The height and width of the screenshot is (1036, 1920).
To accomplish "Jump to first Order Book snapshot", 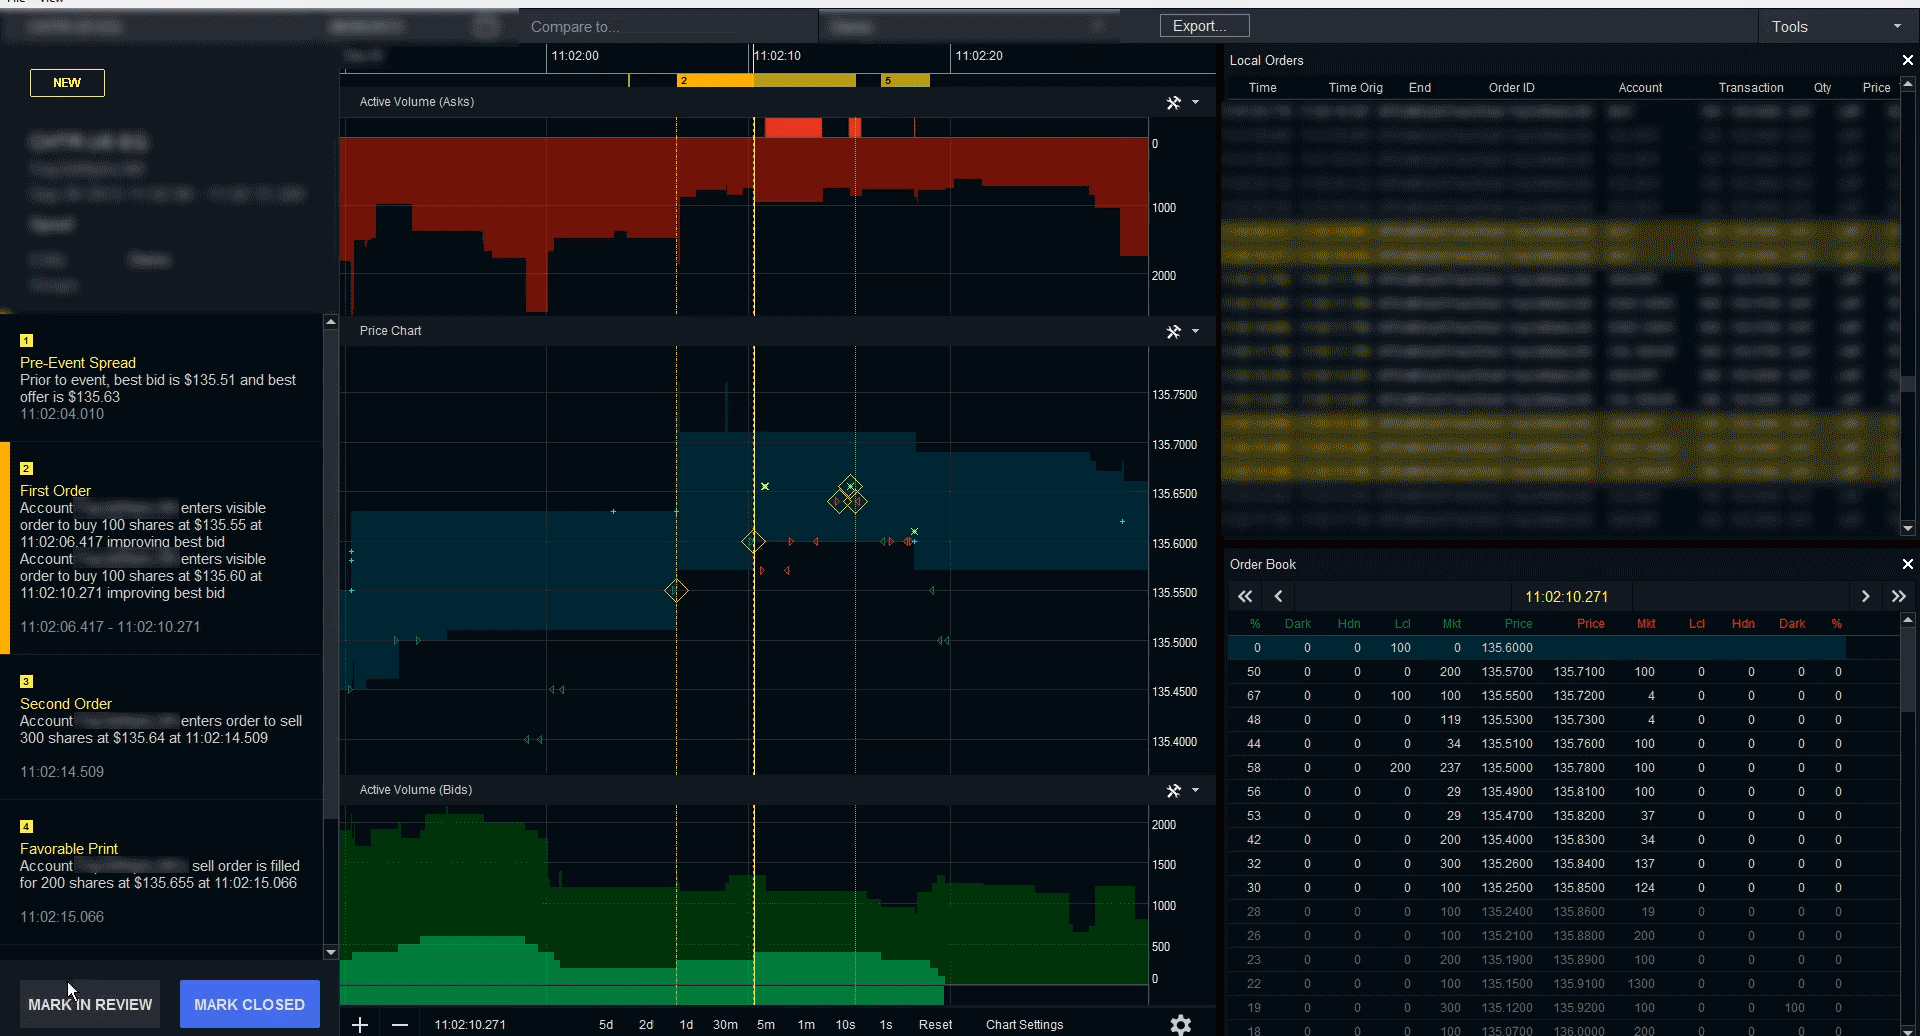I will pos(1245,596).
